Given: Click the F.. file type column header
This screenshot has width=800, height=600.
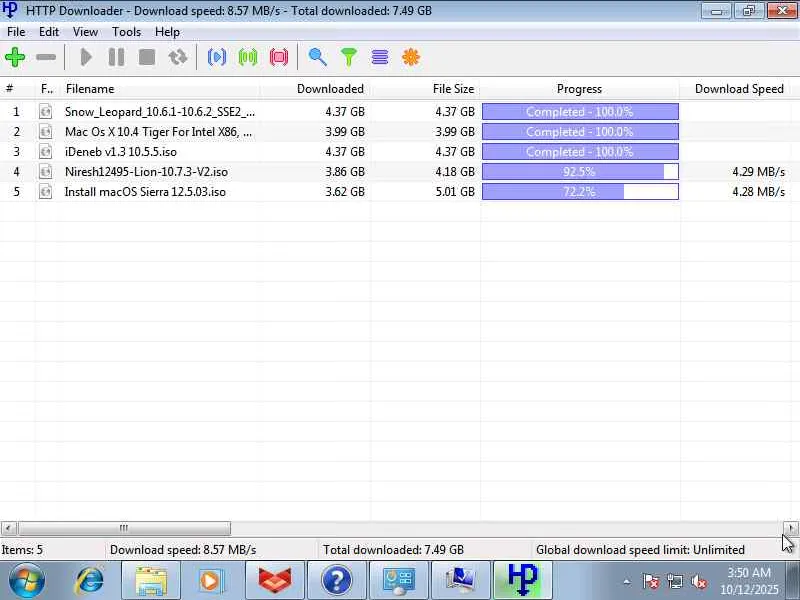Looking at the screenshot, I should 47,89.
